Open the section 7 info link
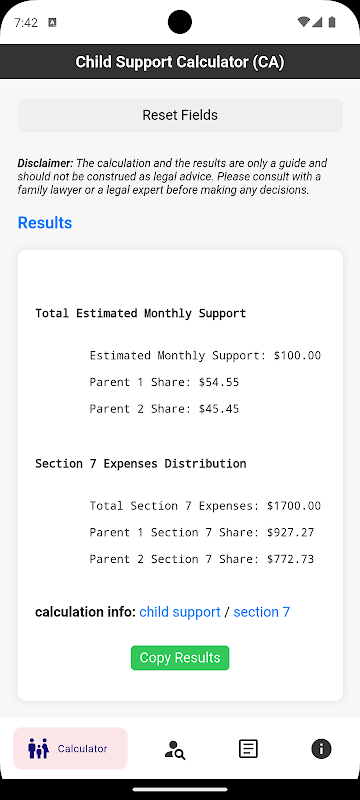The width and height of the screenshot is (360, 800). 262,612
